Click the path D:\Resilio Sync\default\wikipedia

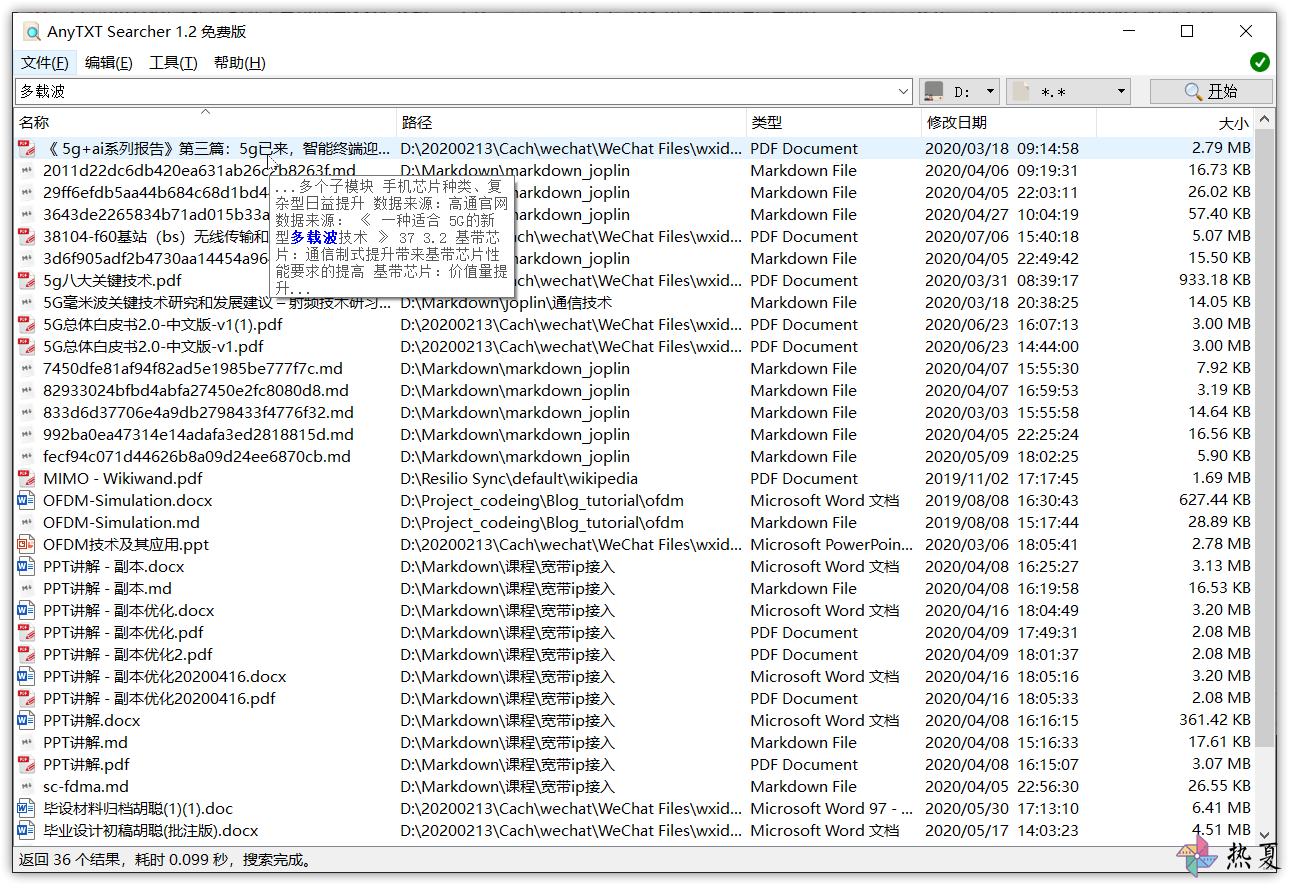coord(519,479)
